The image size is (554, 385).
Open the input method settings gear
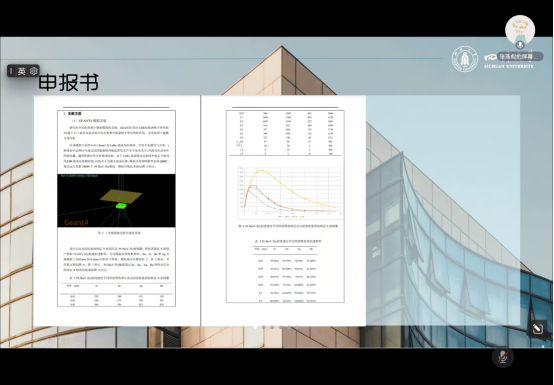34,71
